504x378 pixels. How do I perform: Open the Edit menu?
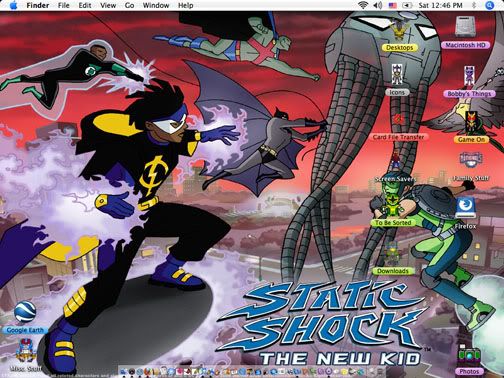pyautogui.click(x=85, y=5)
